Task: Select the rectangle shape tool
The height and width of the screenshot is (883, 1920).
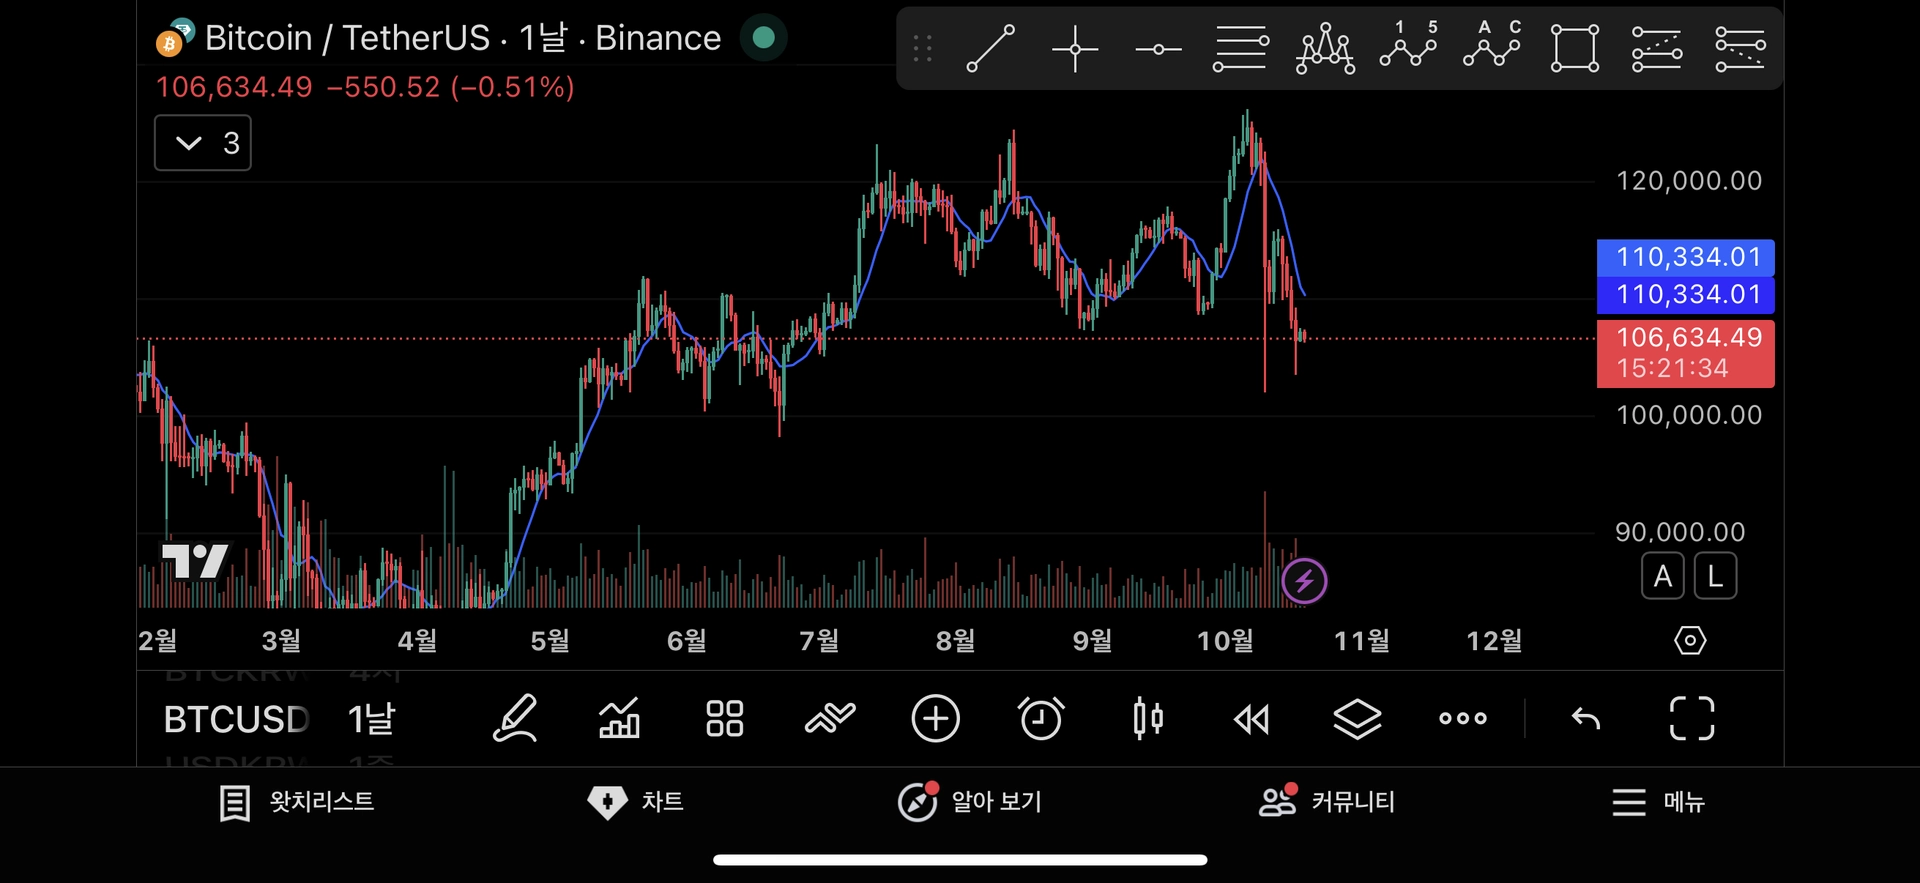Action: tap(1574, 48)
